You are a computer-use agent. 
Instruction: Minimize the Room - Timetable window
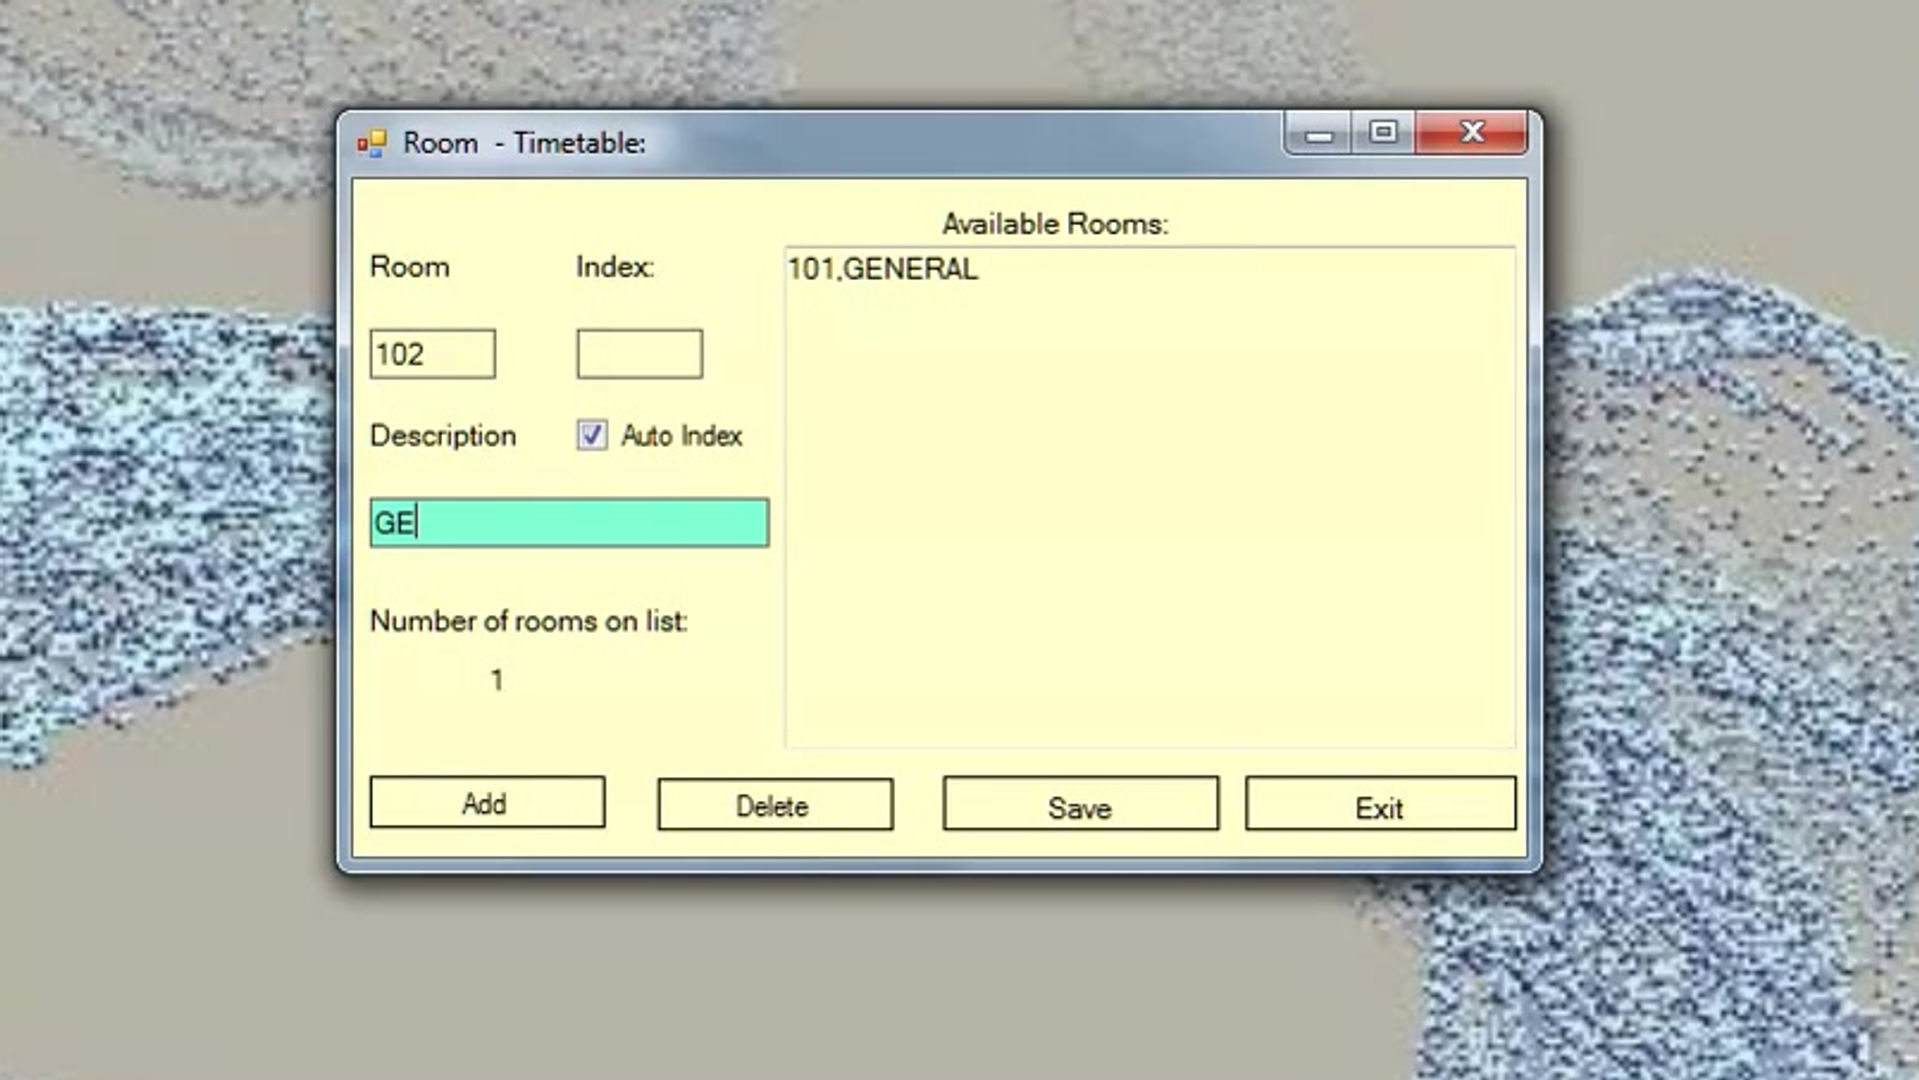1319,133
